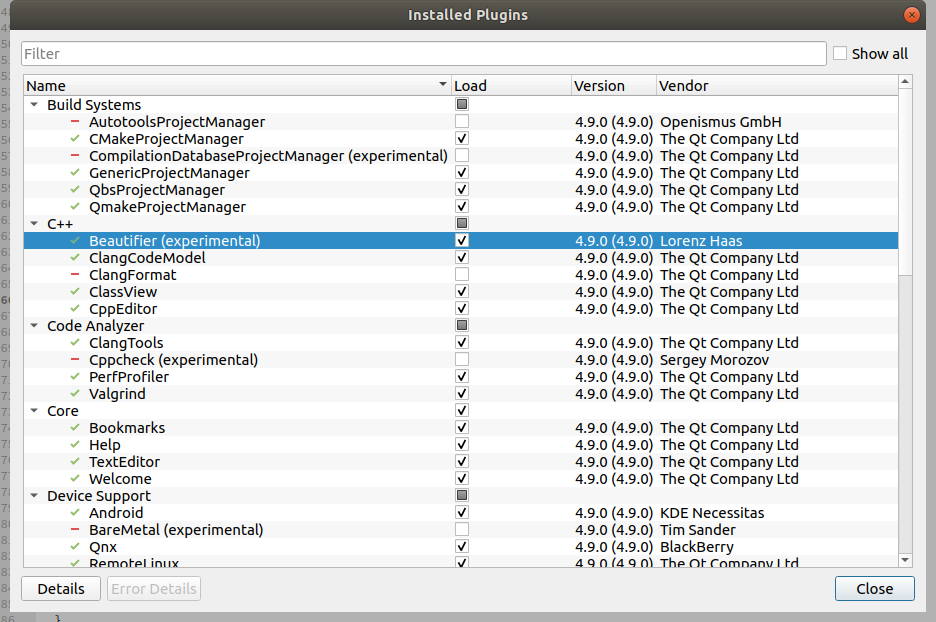Click the red dash icon beside BareMetal
The height and width of the screenshot is (622, 936).
(x=75, y=529)
